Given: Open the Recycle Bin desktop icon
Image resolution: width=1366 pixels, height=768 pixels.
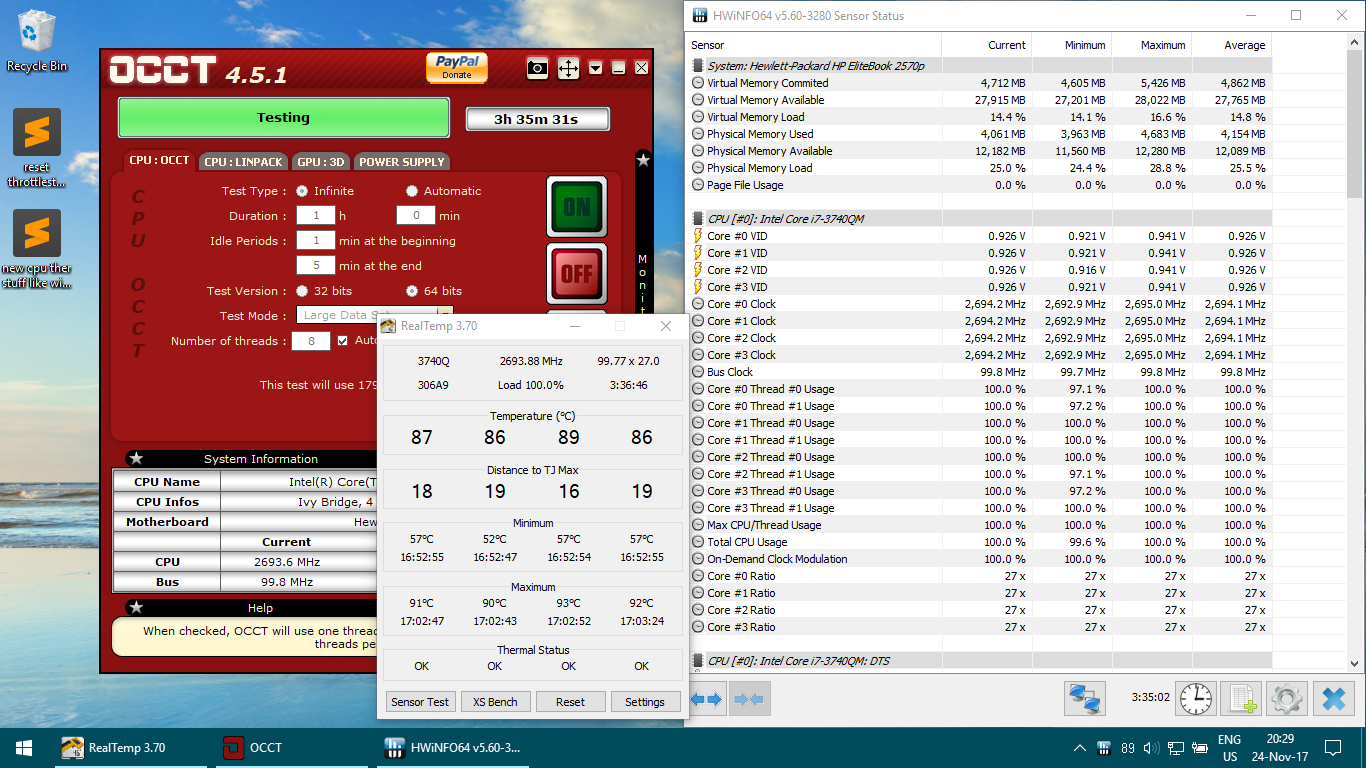Looking at the screenshot, I should tap(37, 41).
